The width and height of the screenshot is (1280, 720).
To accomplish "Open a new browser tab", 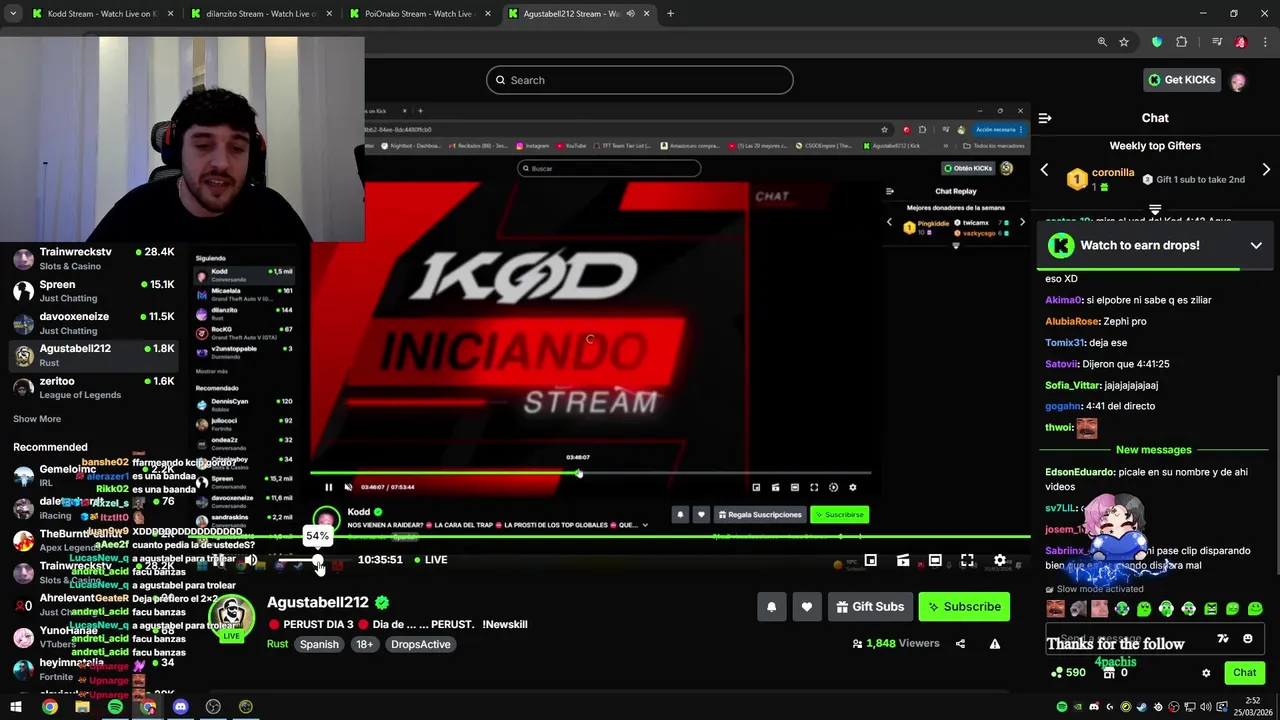I will coord(670,14).
